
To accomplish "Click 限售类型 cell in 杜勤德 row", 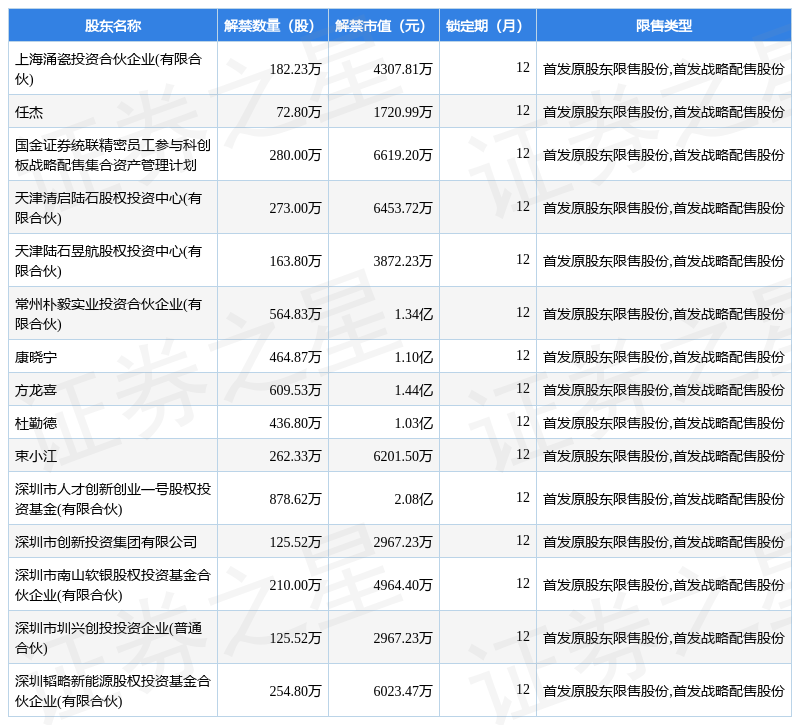I will coord(664,423).
